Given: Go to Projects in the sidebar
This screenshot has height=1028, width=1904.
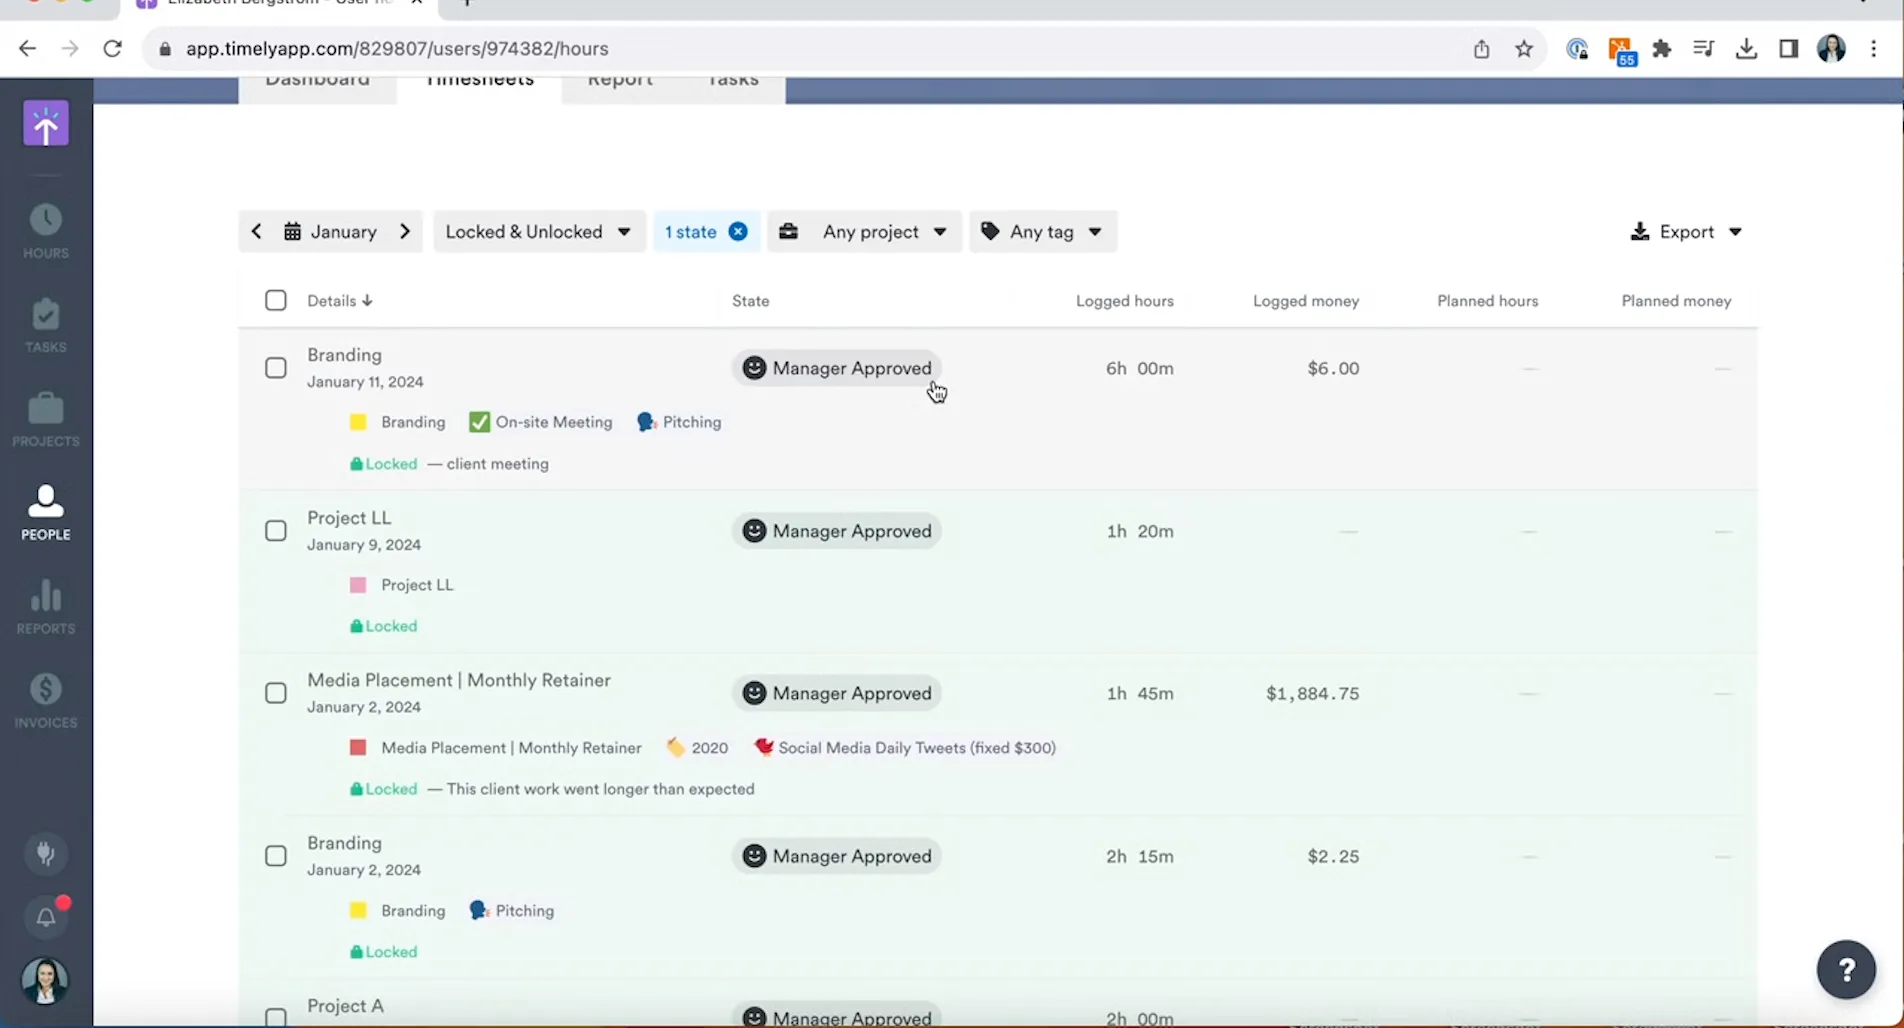Looking at the screenshot, I should pos(46,419).
